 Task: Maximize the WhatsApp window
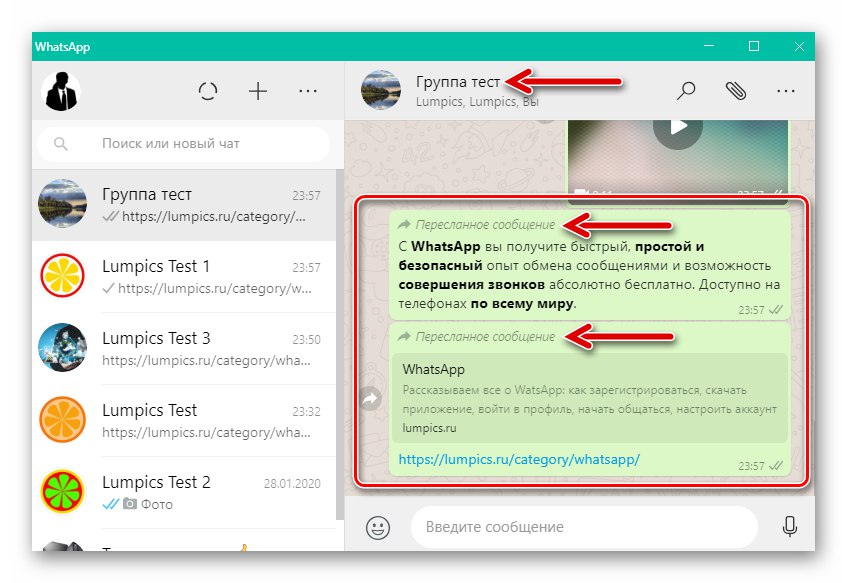pos(754,46)
